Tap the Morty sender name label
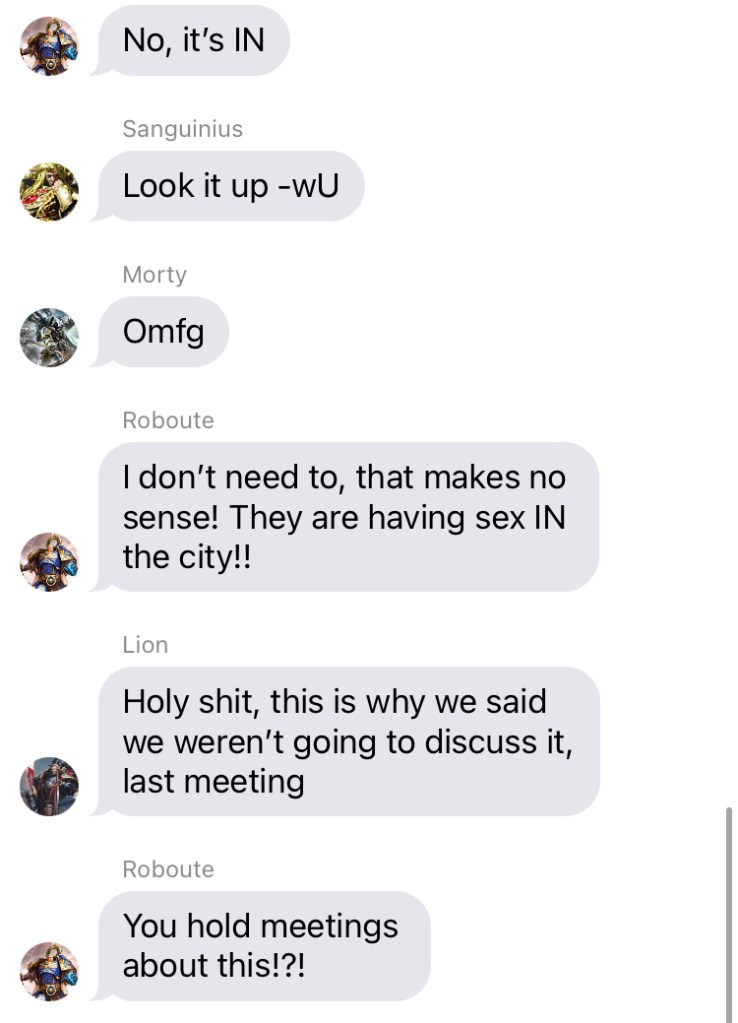The height and width of the screenshot is (1023, 738). point(155,275)
